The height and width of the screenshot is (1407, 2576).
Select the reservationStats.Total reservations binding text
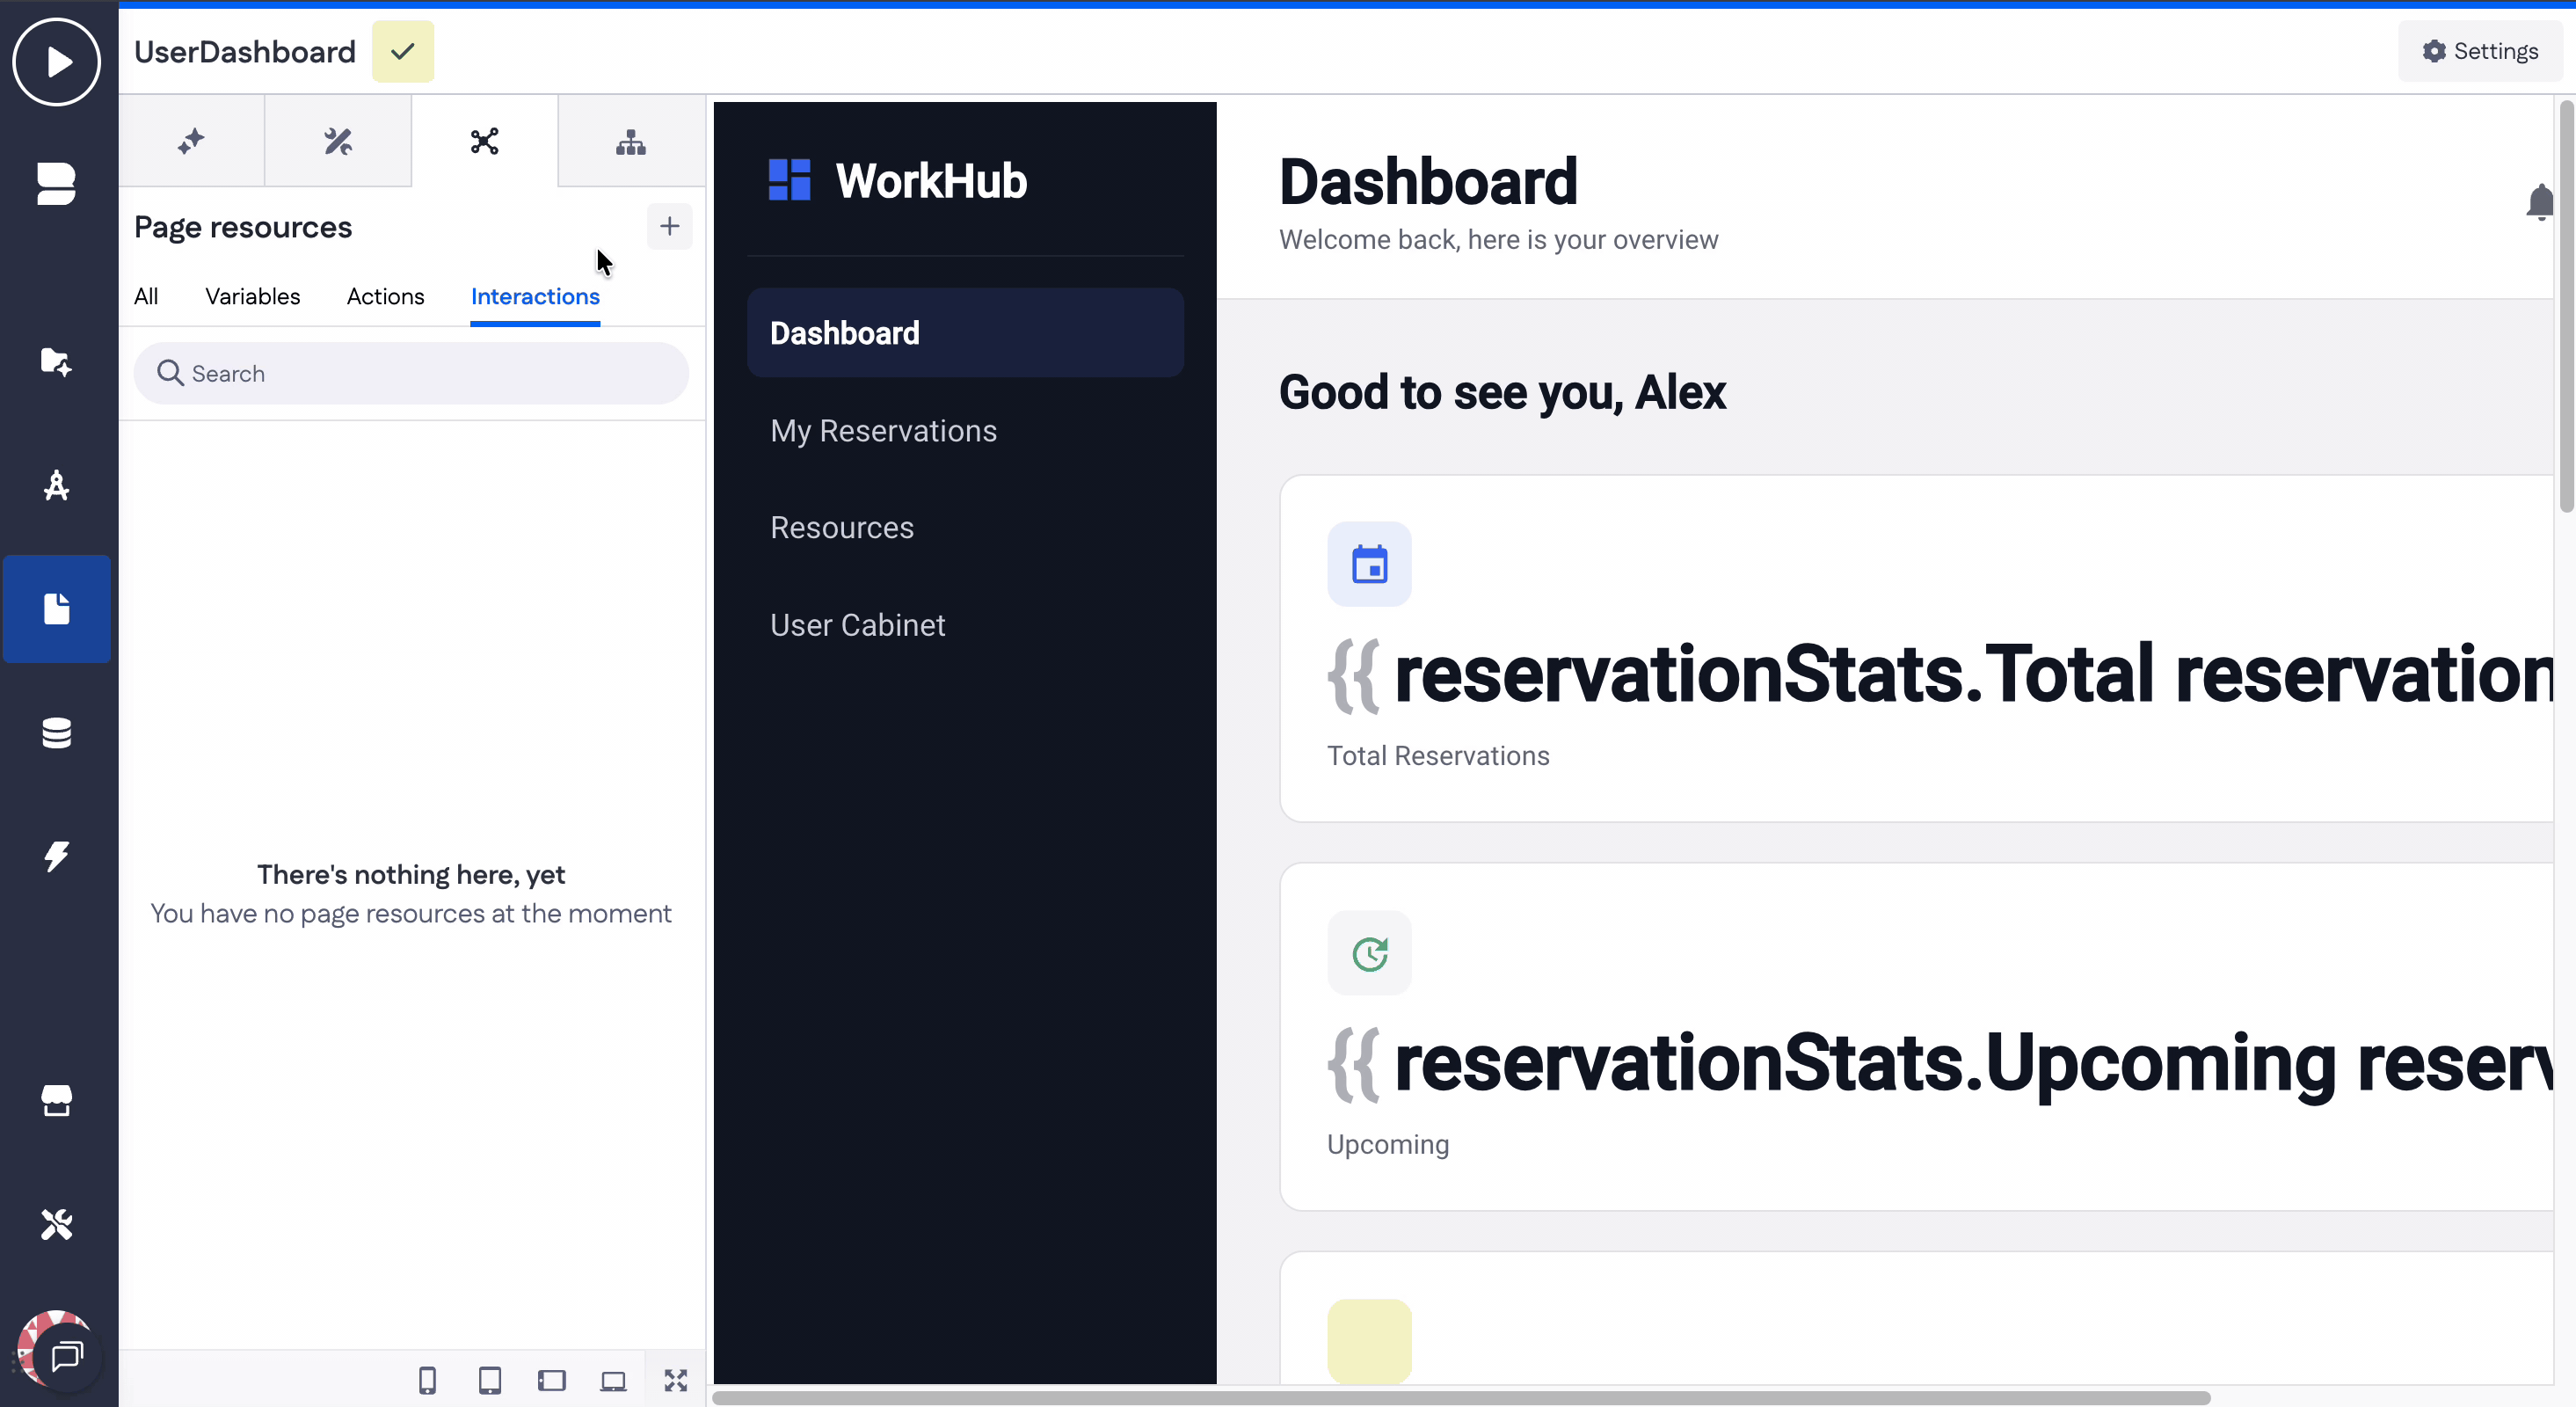pyautogui.click(x=1940, y=675)
